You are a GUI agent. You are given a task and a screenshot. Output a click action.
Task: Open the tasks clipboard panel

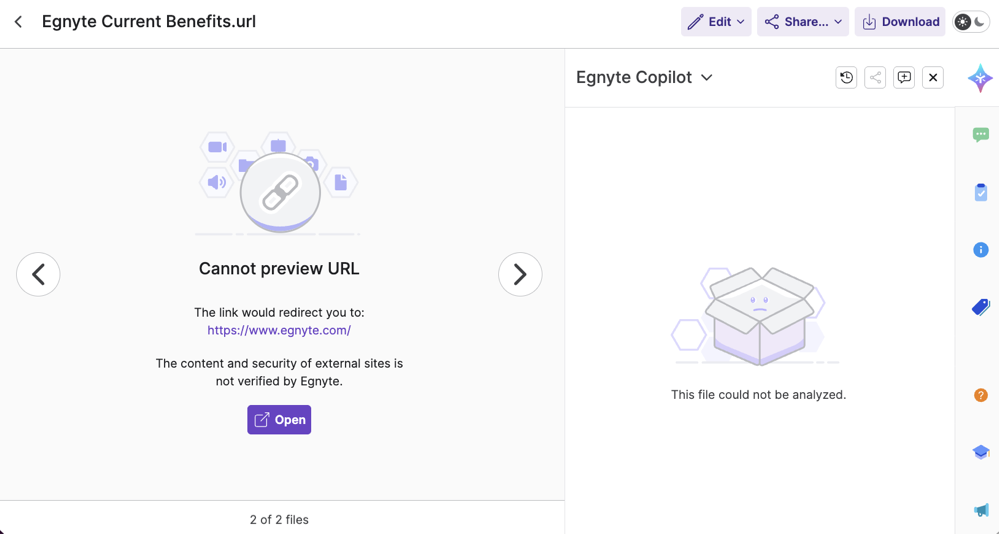pos(980,192)
